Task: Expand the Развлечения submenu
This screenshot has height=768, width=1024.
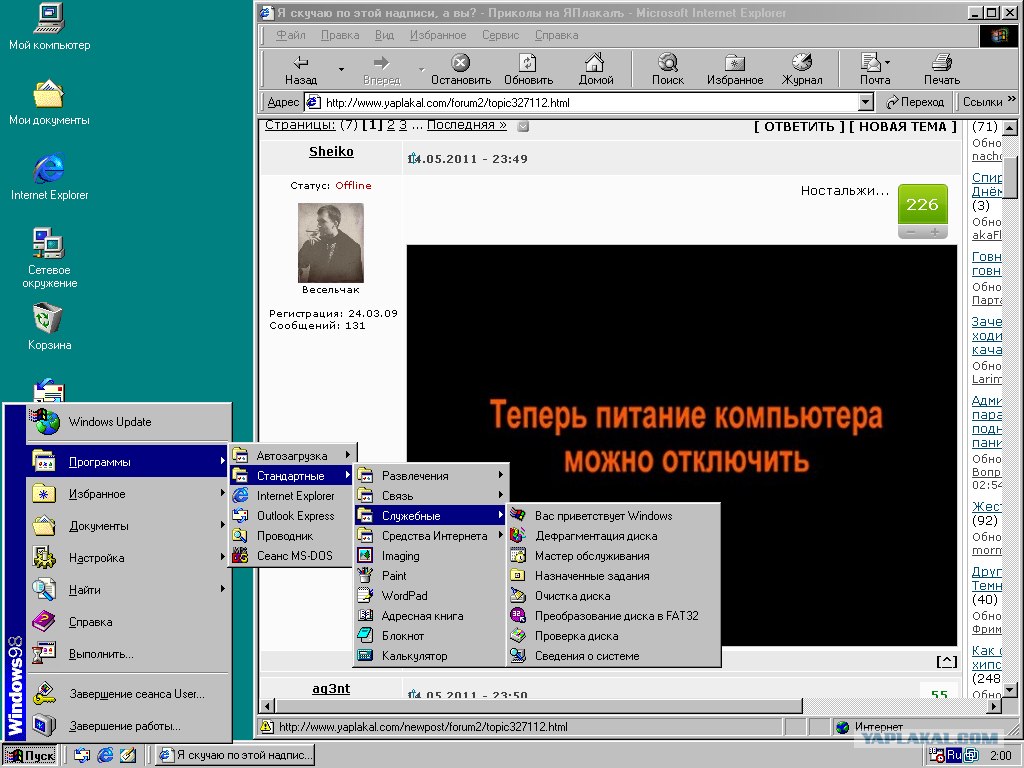Action: (x=431, y=475)
